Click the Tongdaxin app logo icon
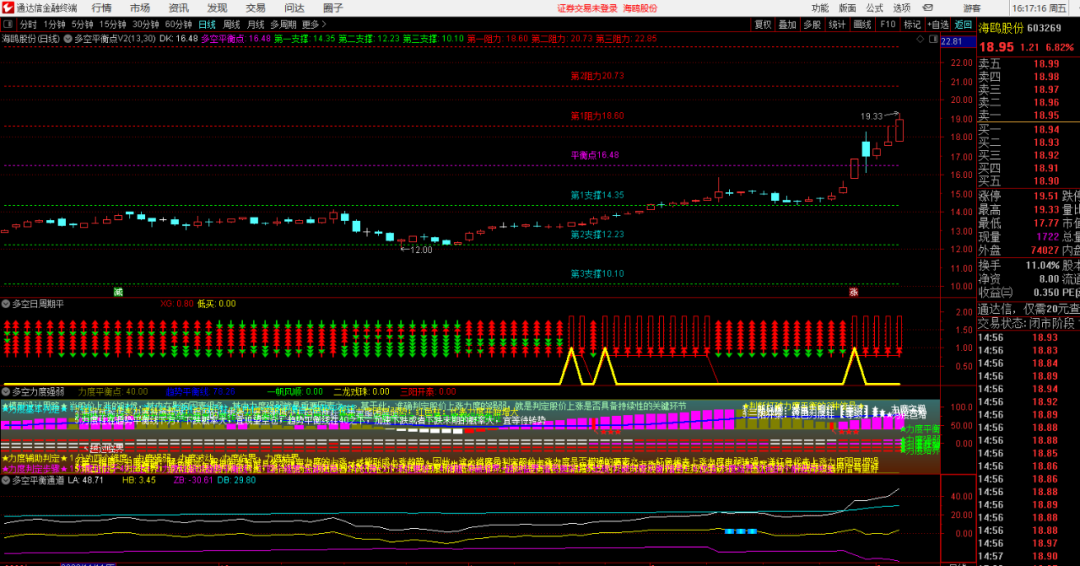This screenshot has height=566, width=1080. [x=8, y=7]
